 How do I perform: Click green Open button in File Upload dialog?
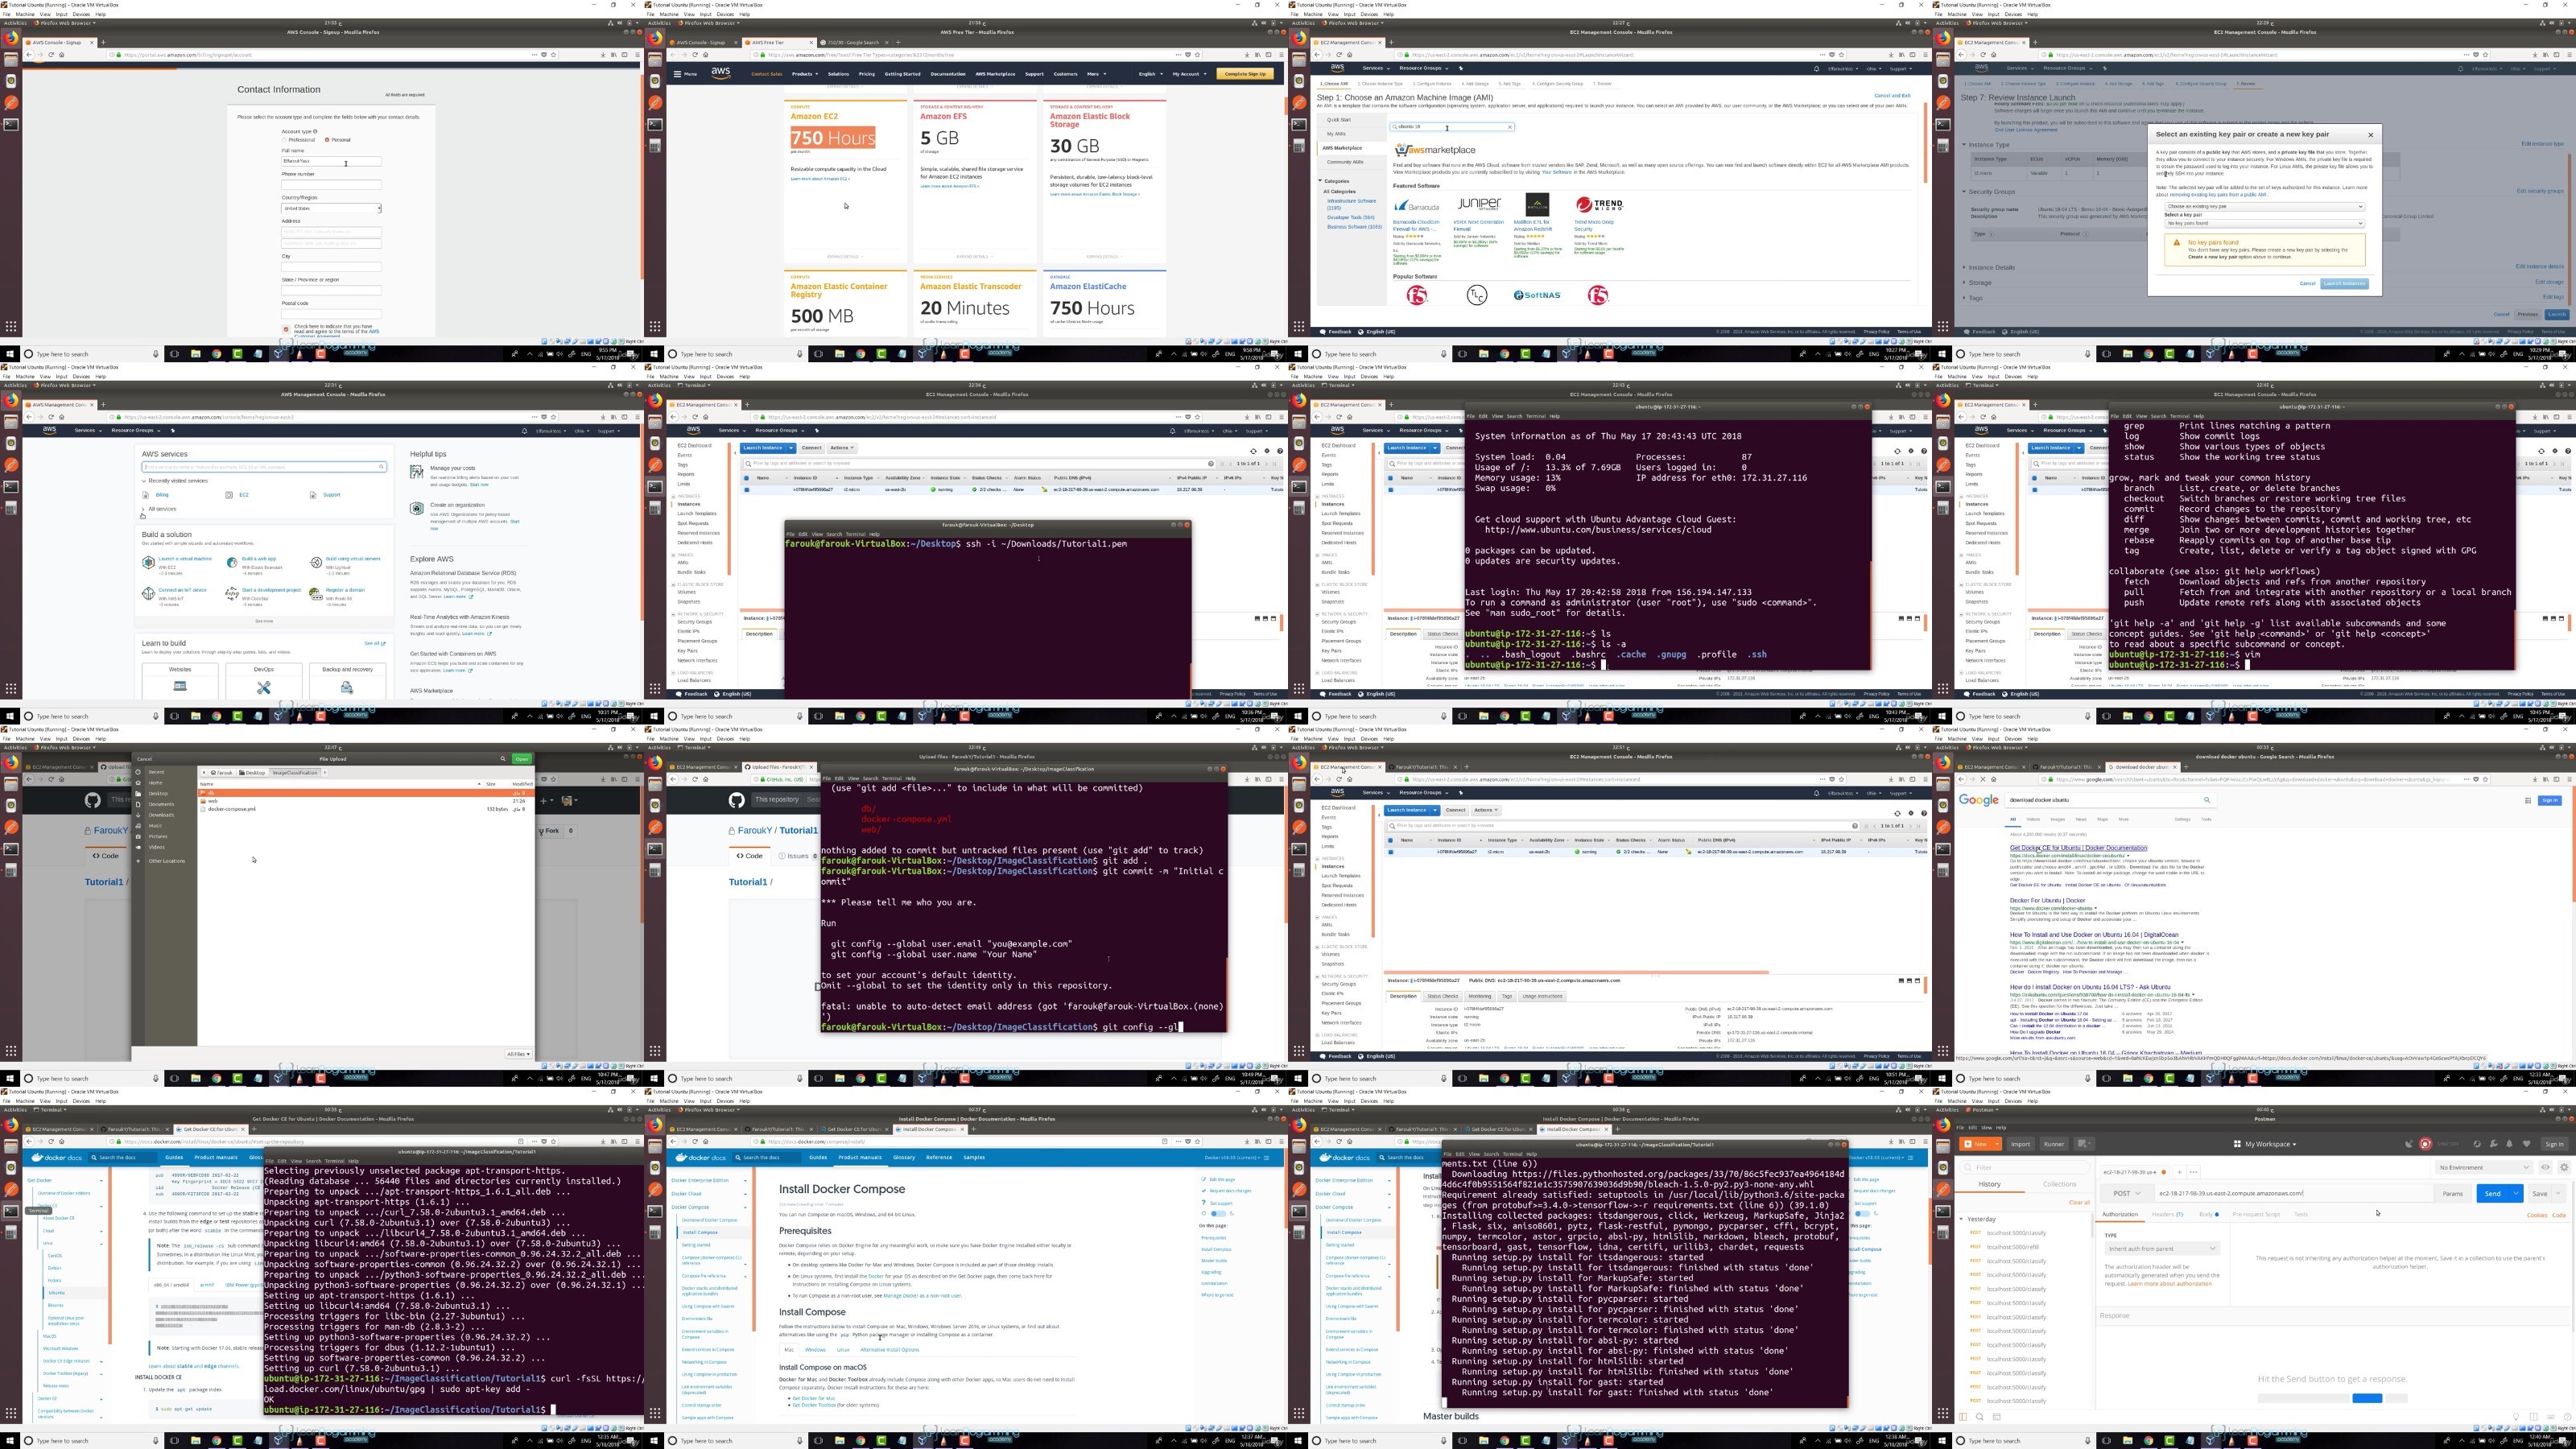click(x=521, y=759)
